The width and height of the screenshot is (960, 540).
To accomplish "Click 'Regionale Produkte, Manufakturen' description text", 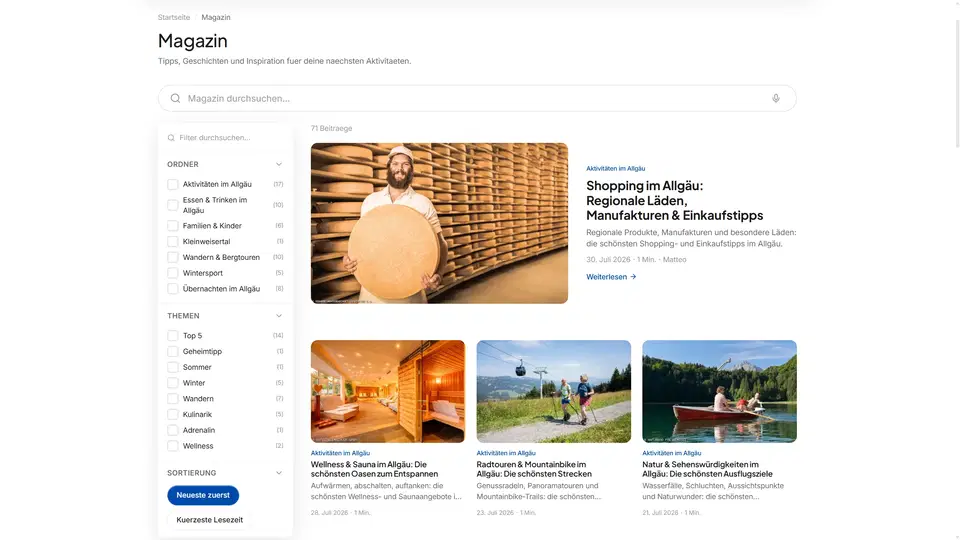I will (x=691, y=238).
